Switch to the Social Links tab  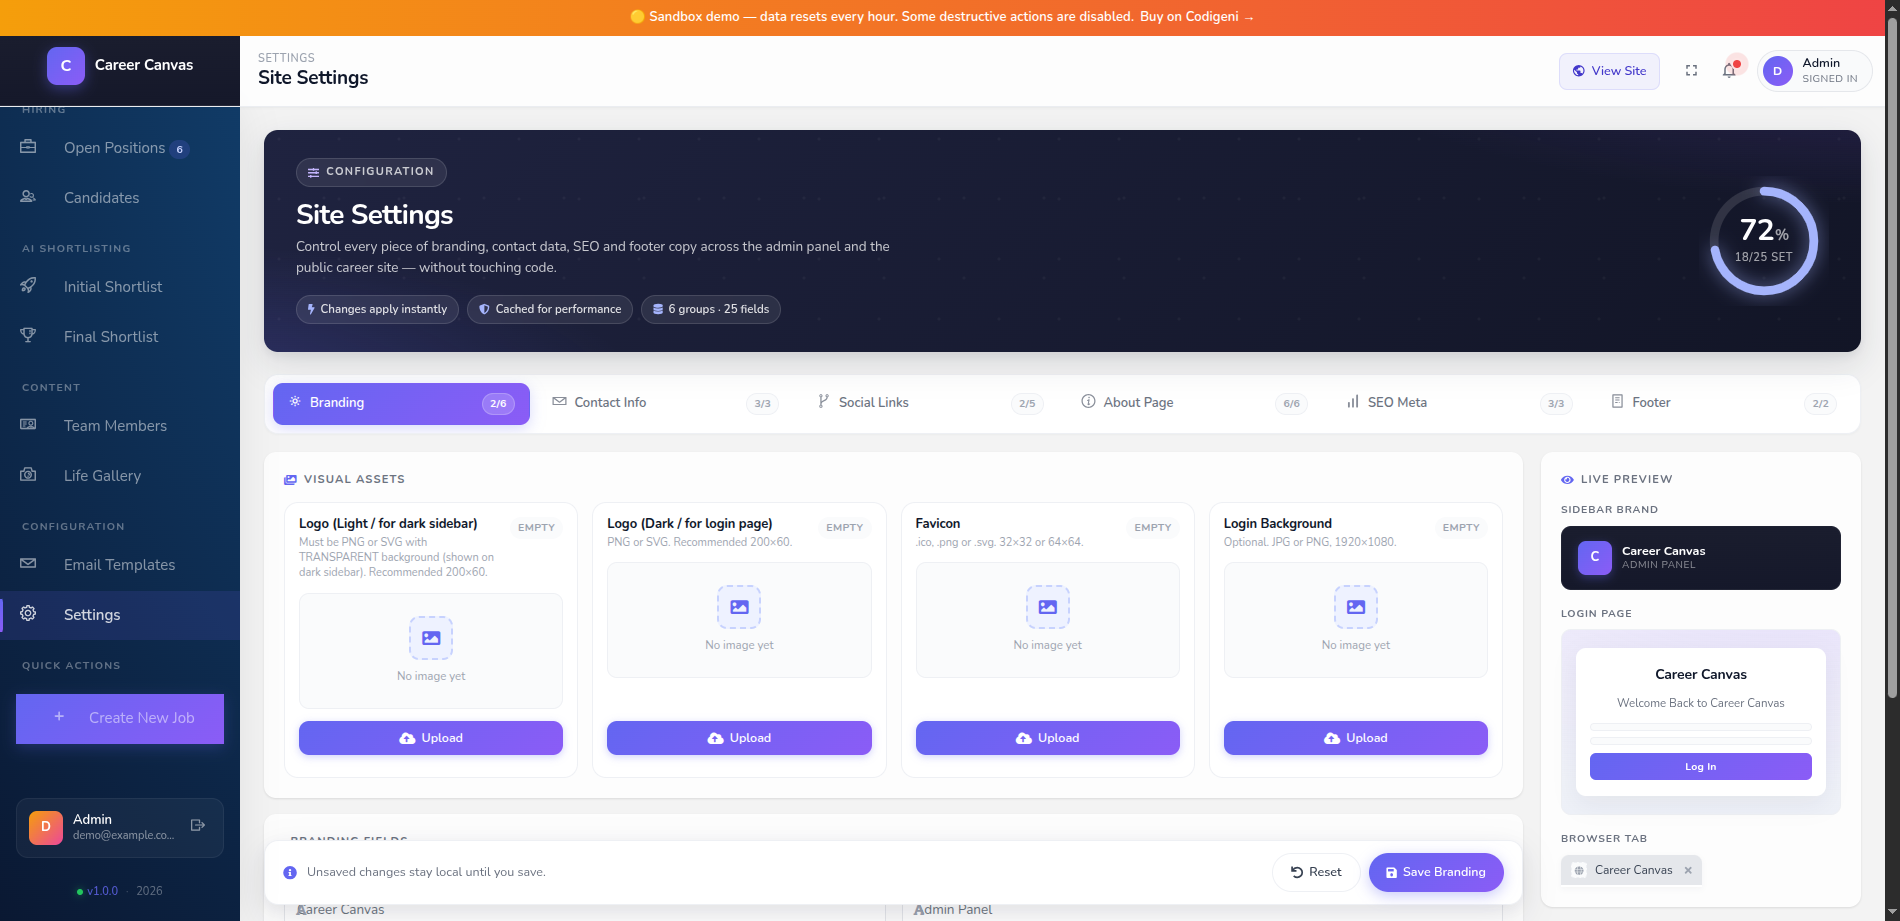point(930,404)
